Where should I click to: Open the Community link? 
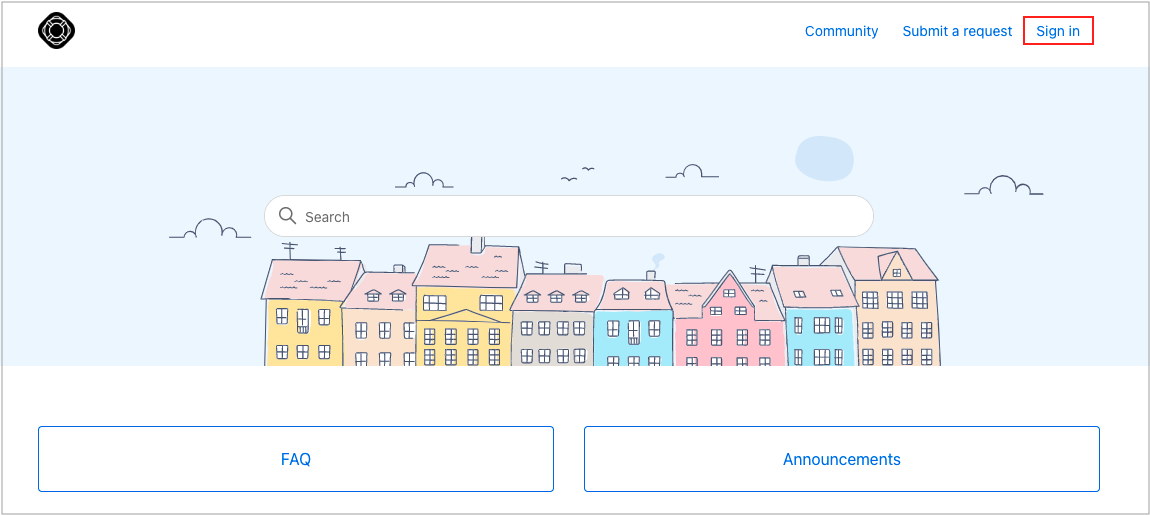[841, 31]
